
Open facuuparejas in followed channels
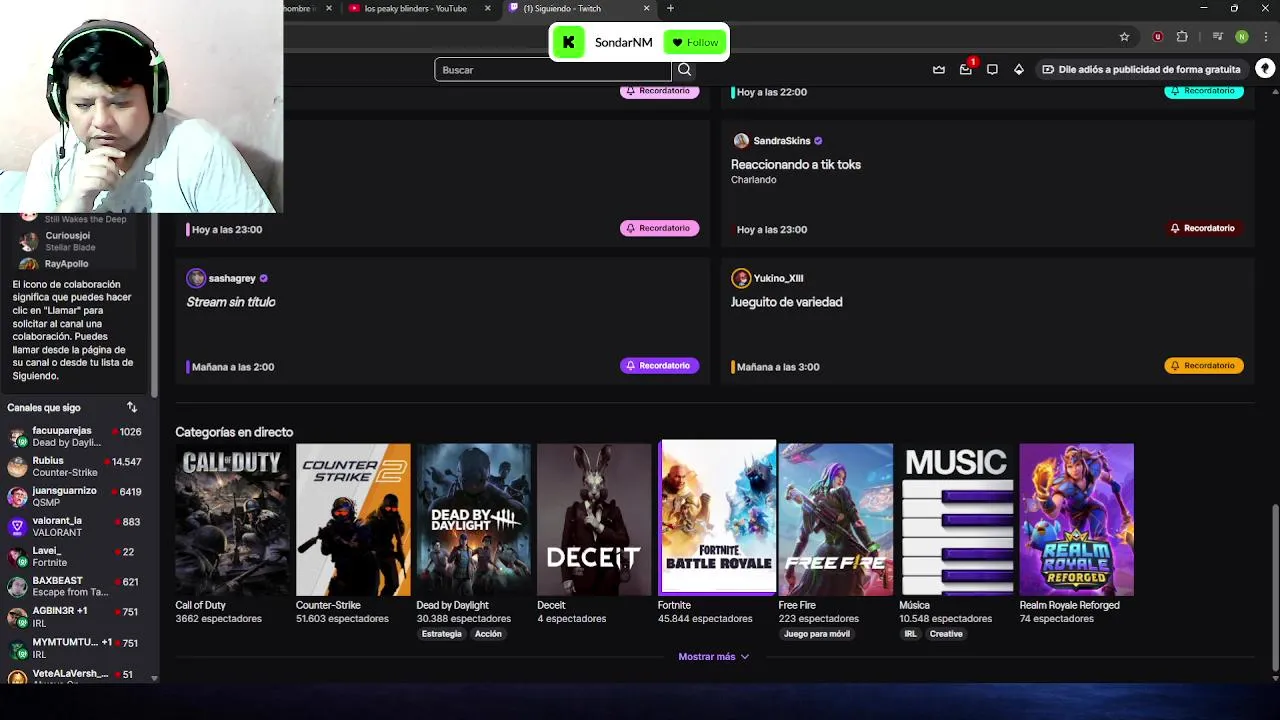(x=74, y=436)
